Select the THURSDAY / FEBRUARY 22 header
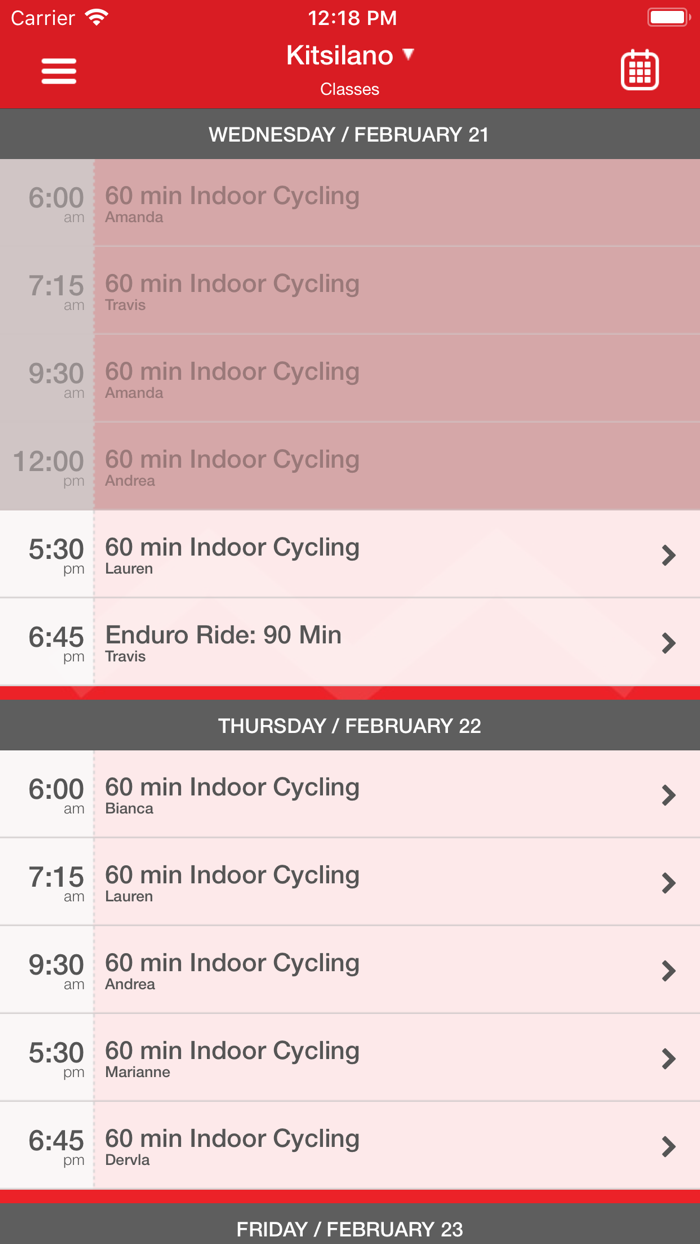 point(350,724)
